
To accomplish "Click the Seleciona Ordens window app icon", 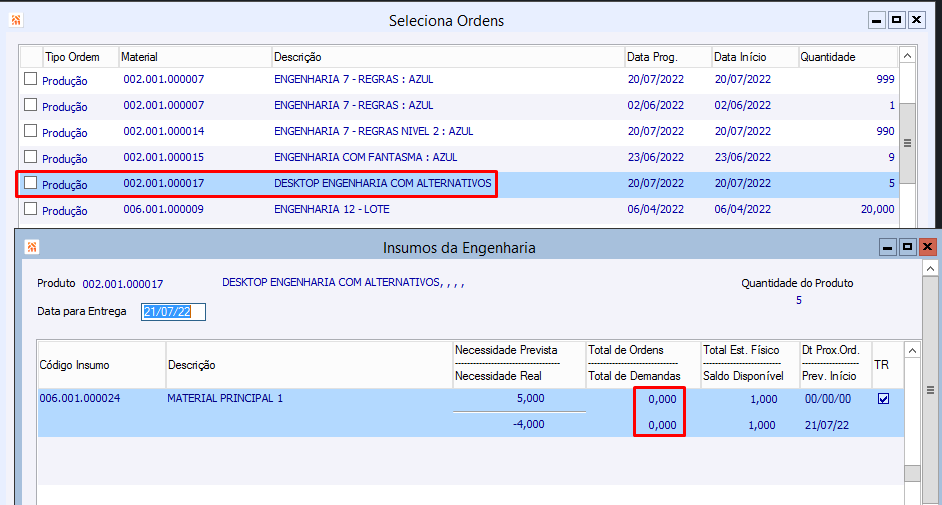I will [x=15, y=20].
